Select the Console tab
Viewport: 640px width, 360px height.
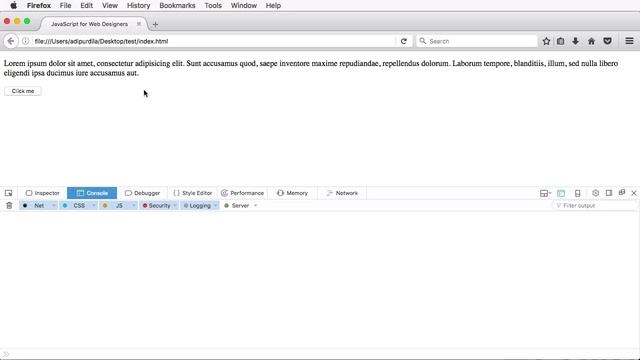[92, 193]
